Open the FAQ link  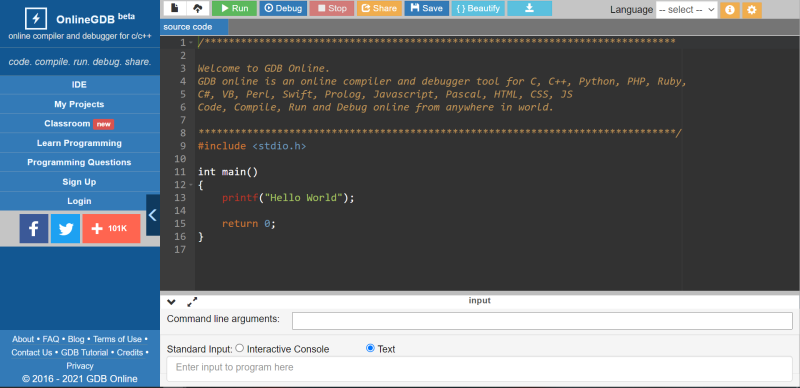[x=51, y=339]
